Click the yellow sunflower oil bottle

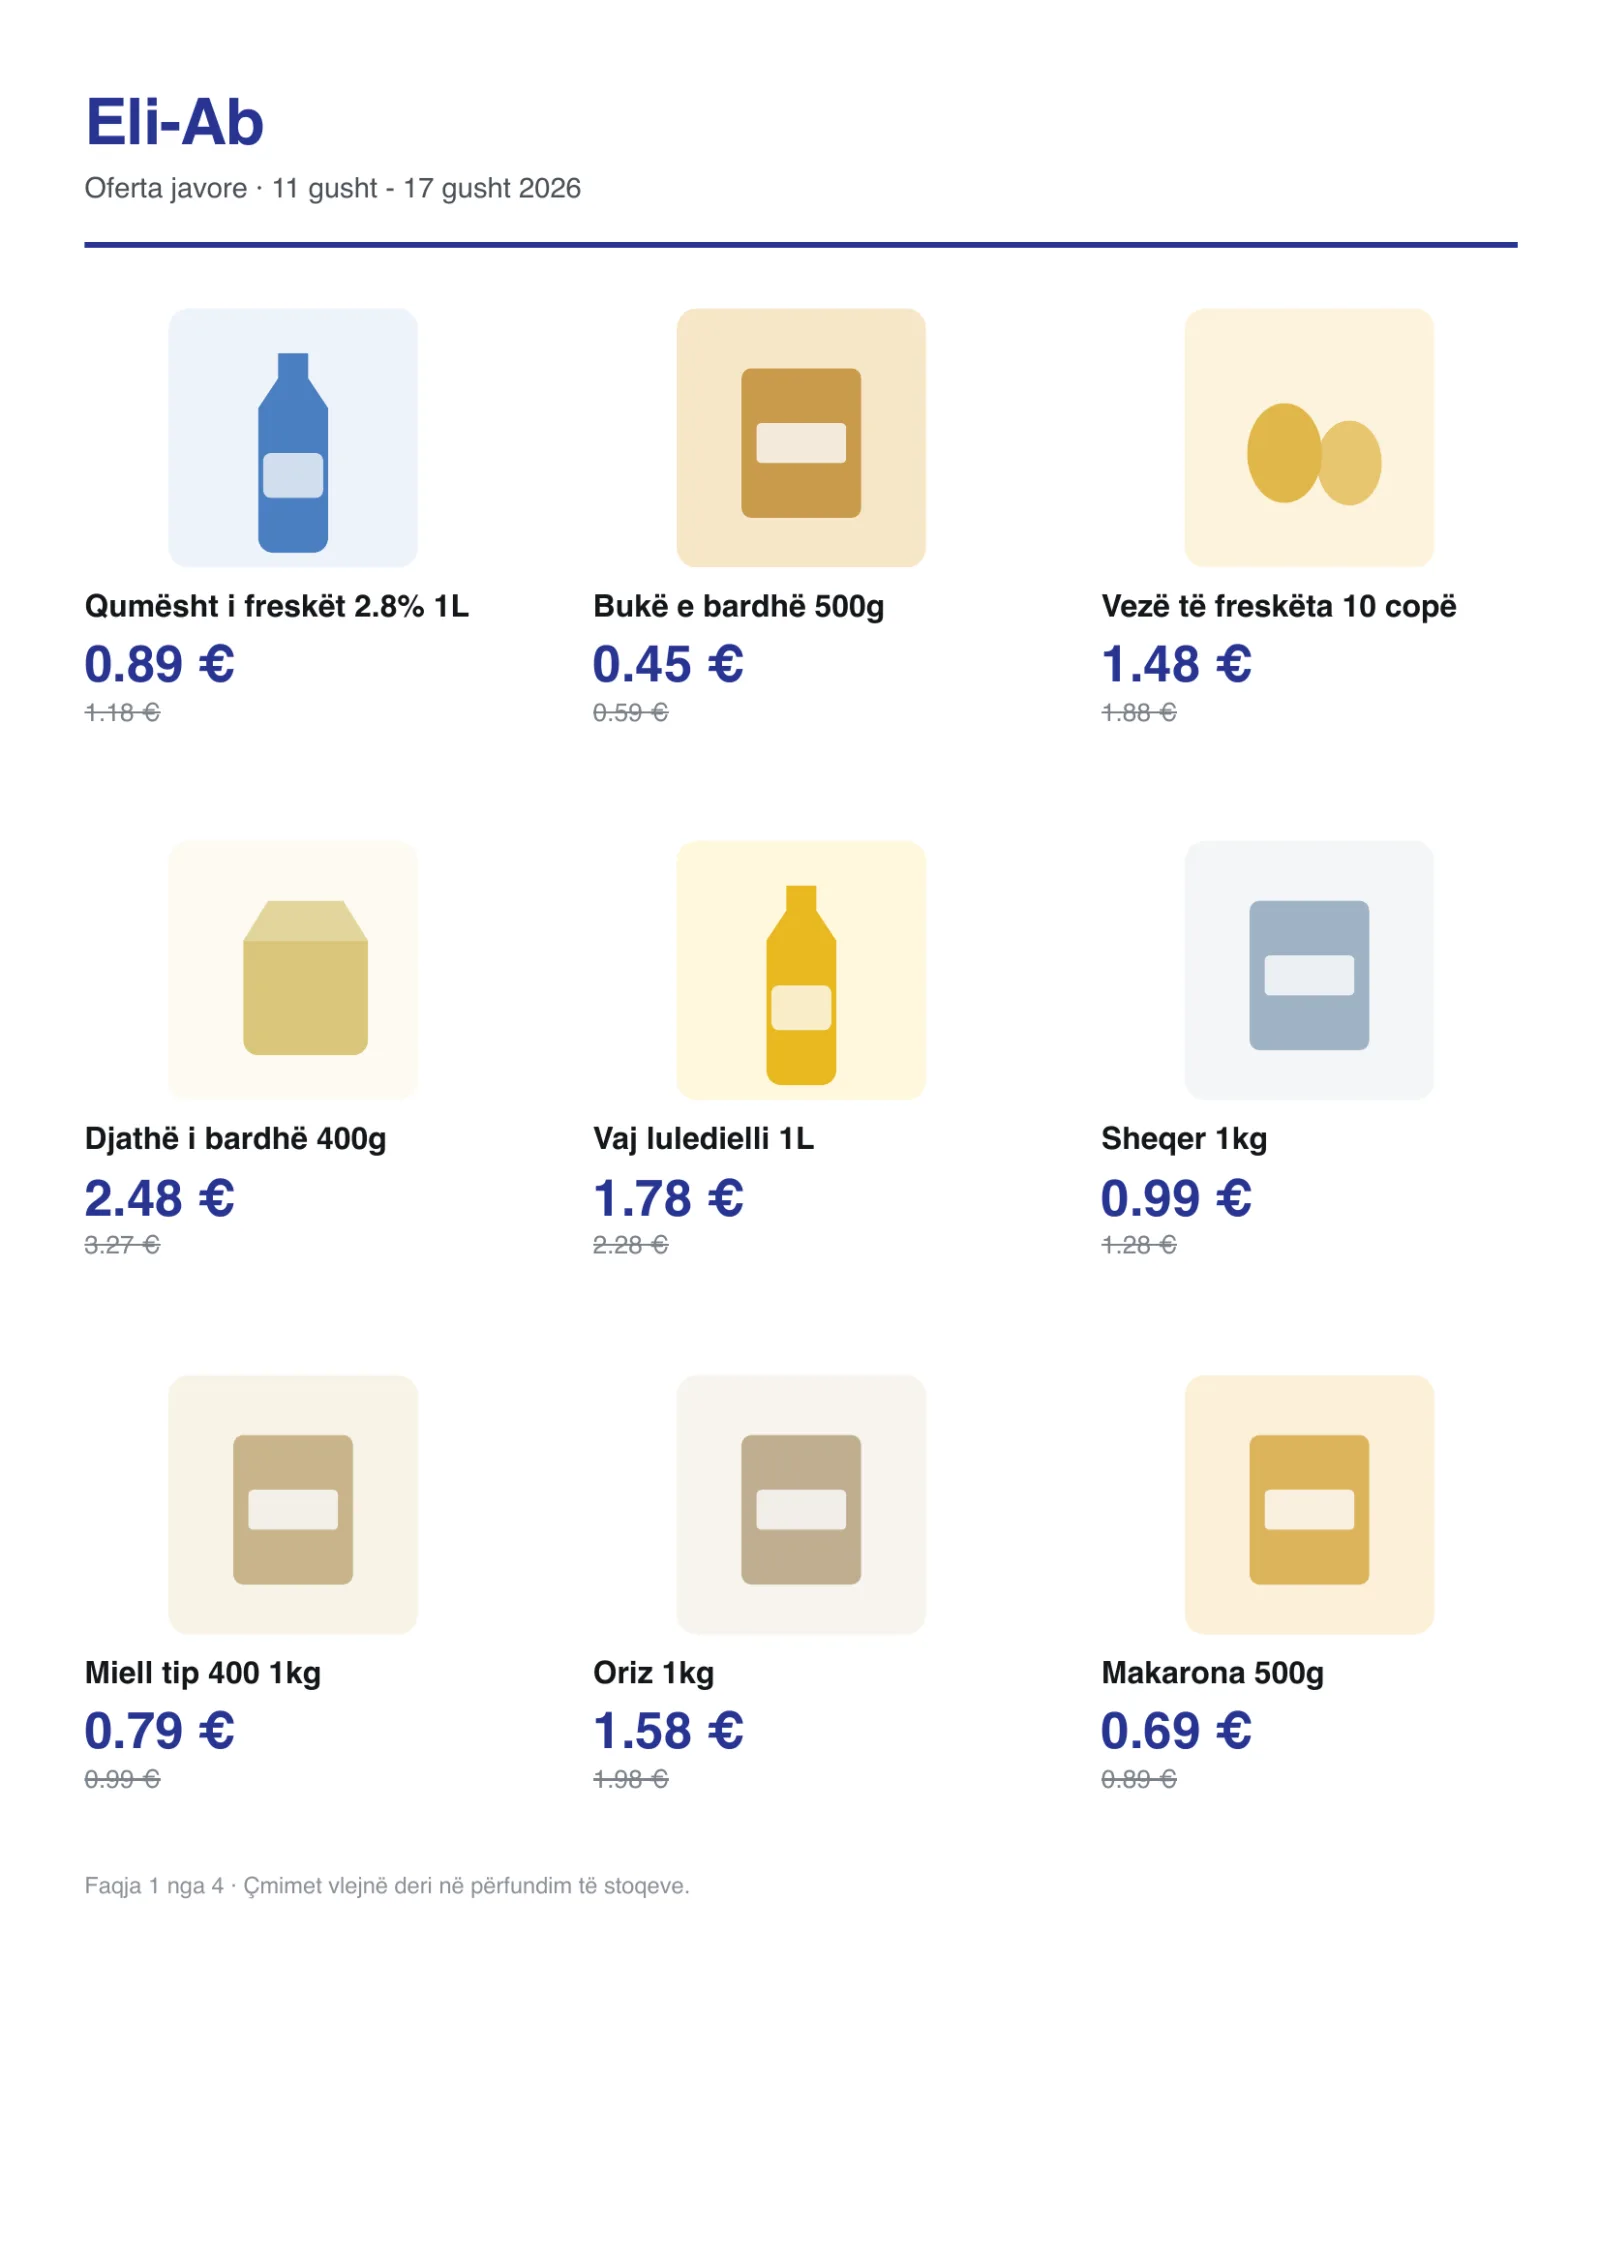(x=800, y=970)
